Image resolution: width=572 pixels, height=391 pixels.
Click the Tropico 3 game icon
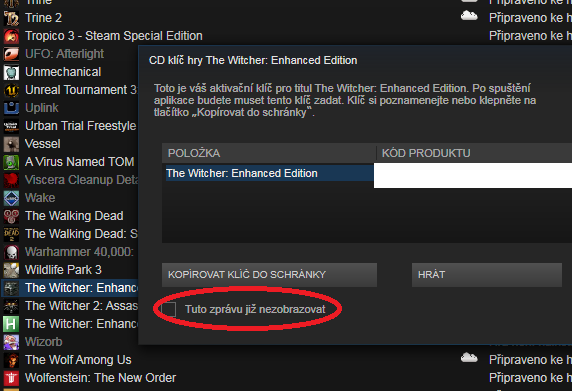(x=11, y=36)
